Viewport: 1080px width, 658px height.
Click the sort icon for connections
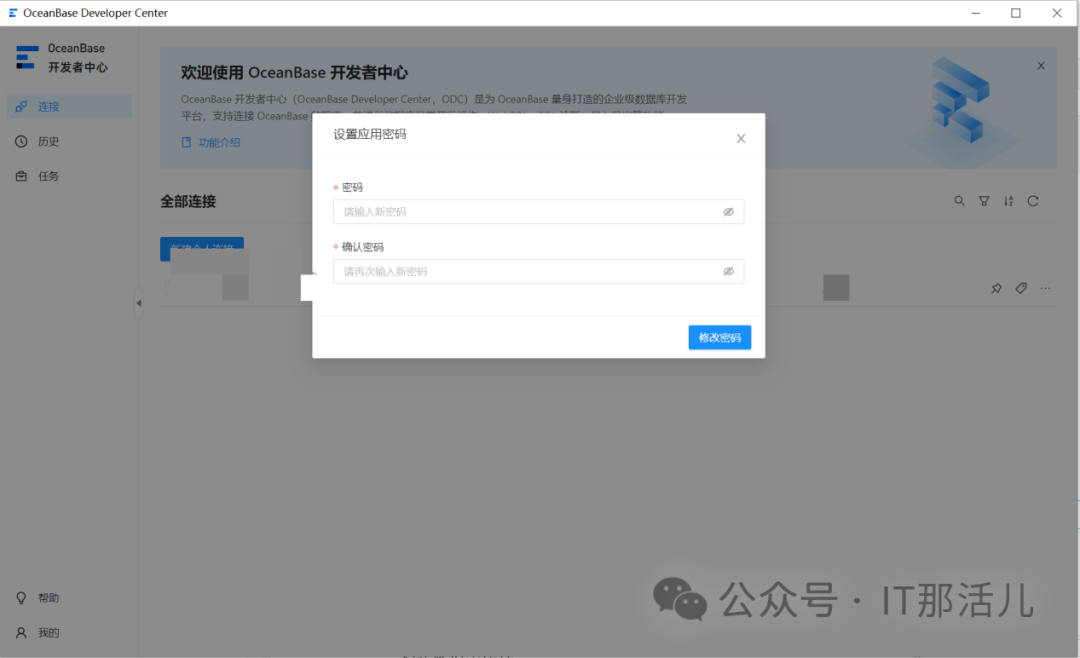[x=1008, y=201]
